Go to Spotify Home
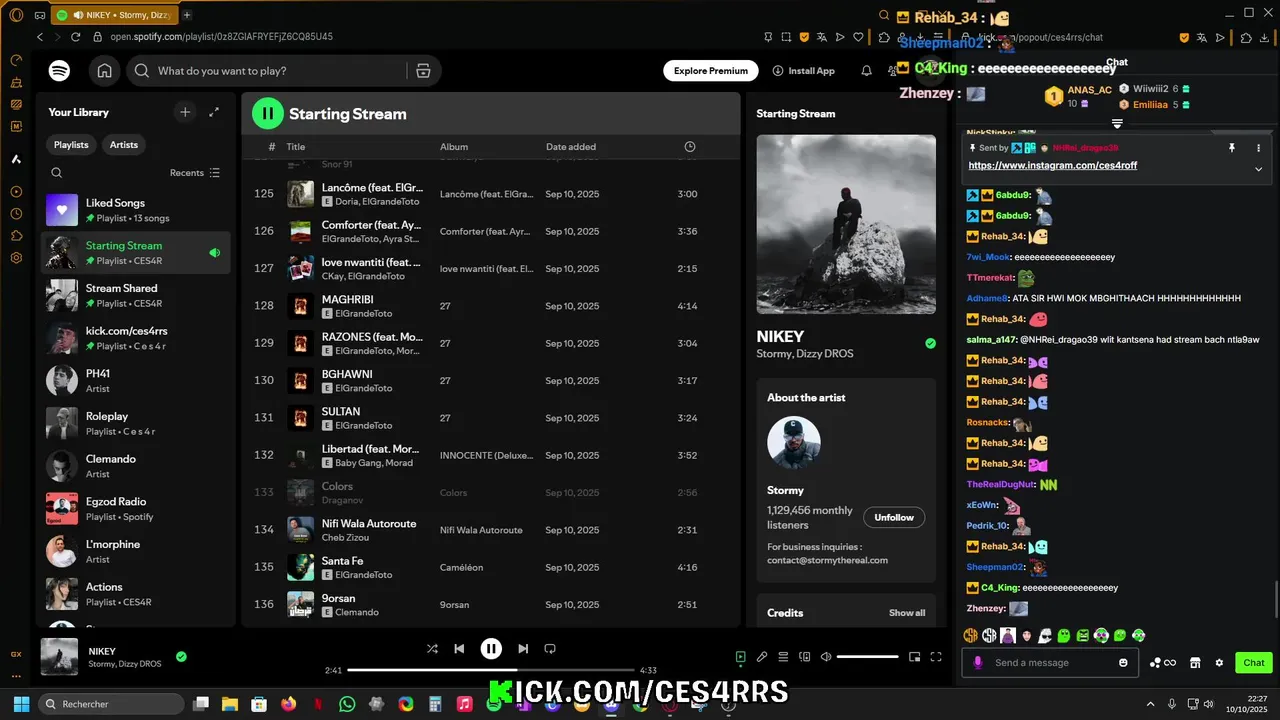 [x=104, y=71]
